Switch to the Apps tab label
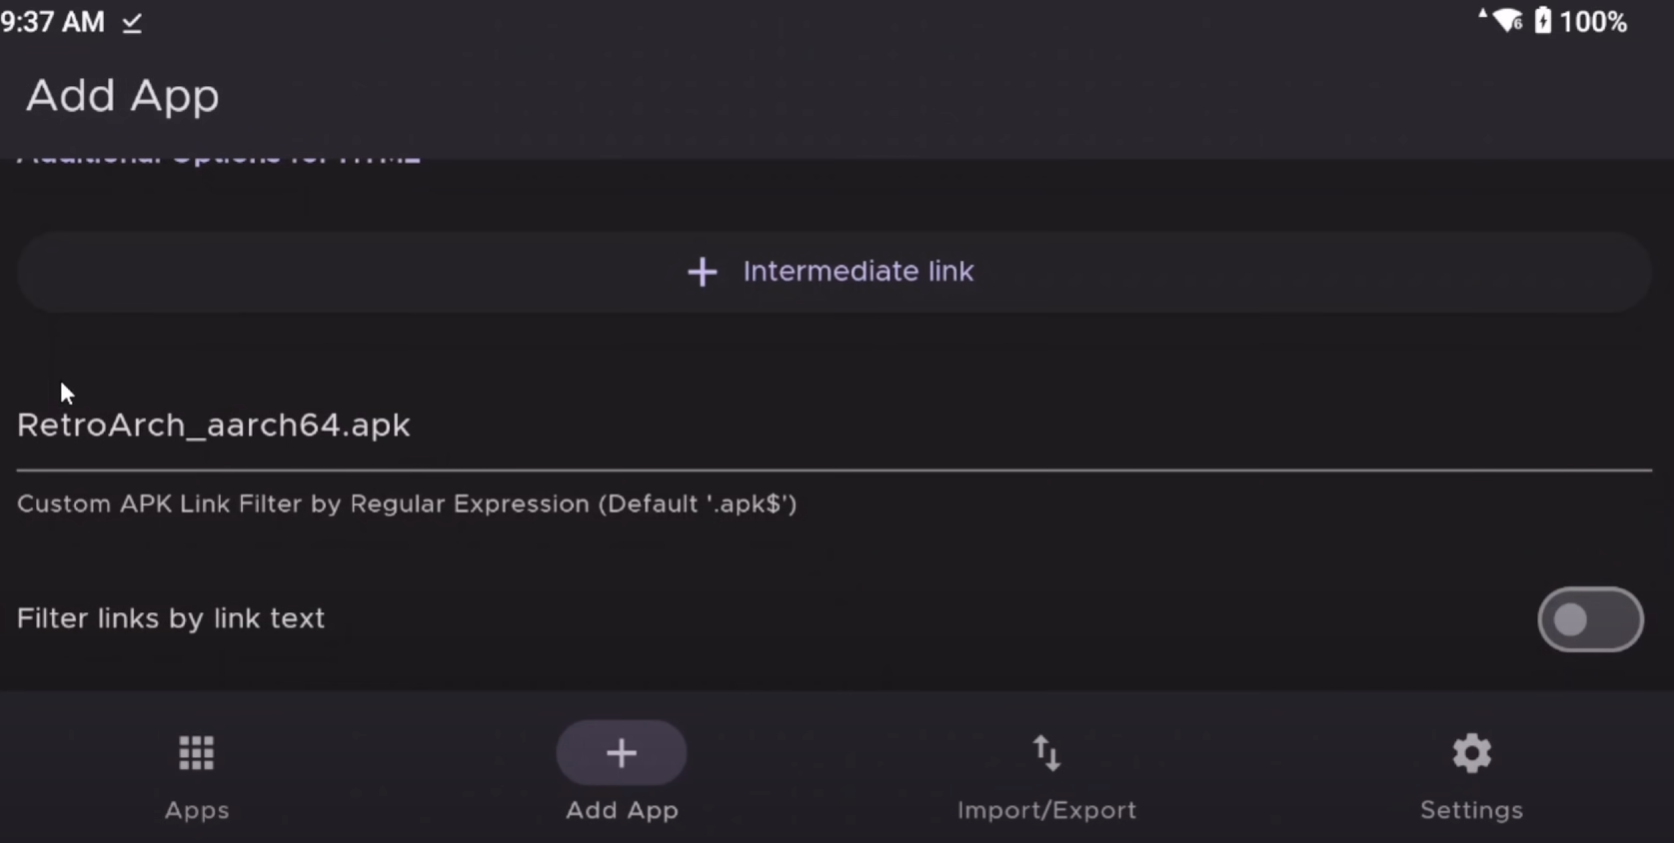The width and height of the screenshot is (1674, 843). (197, 810)
